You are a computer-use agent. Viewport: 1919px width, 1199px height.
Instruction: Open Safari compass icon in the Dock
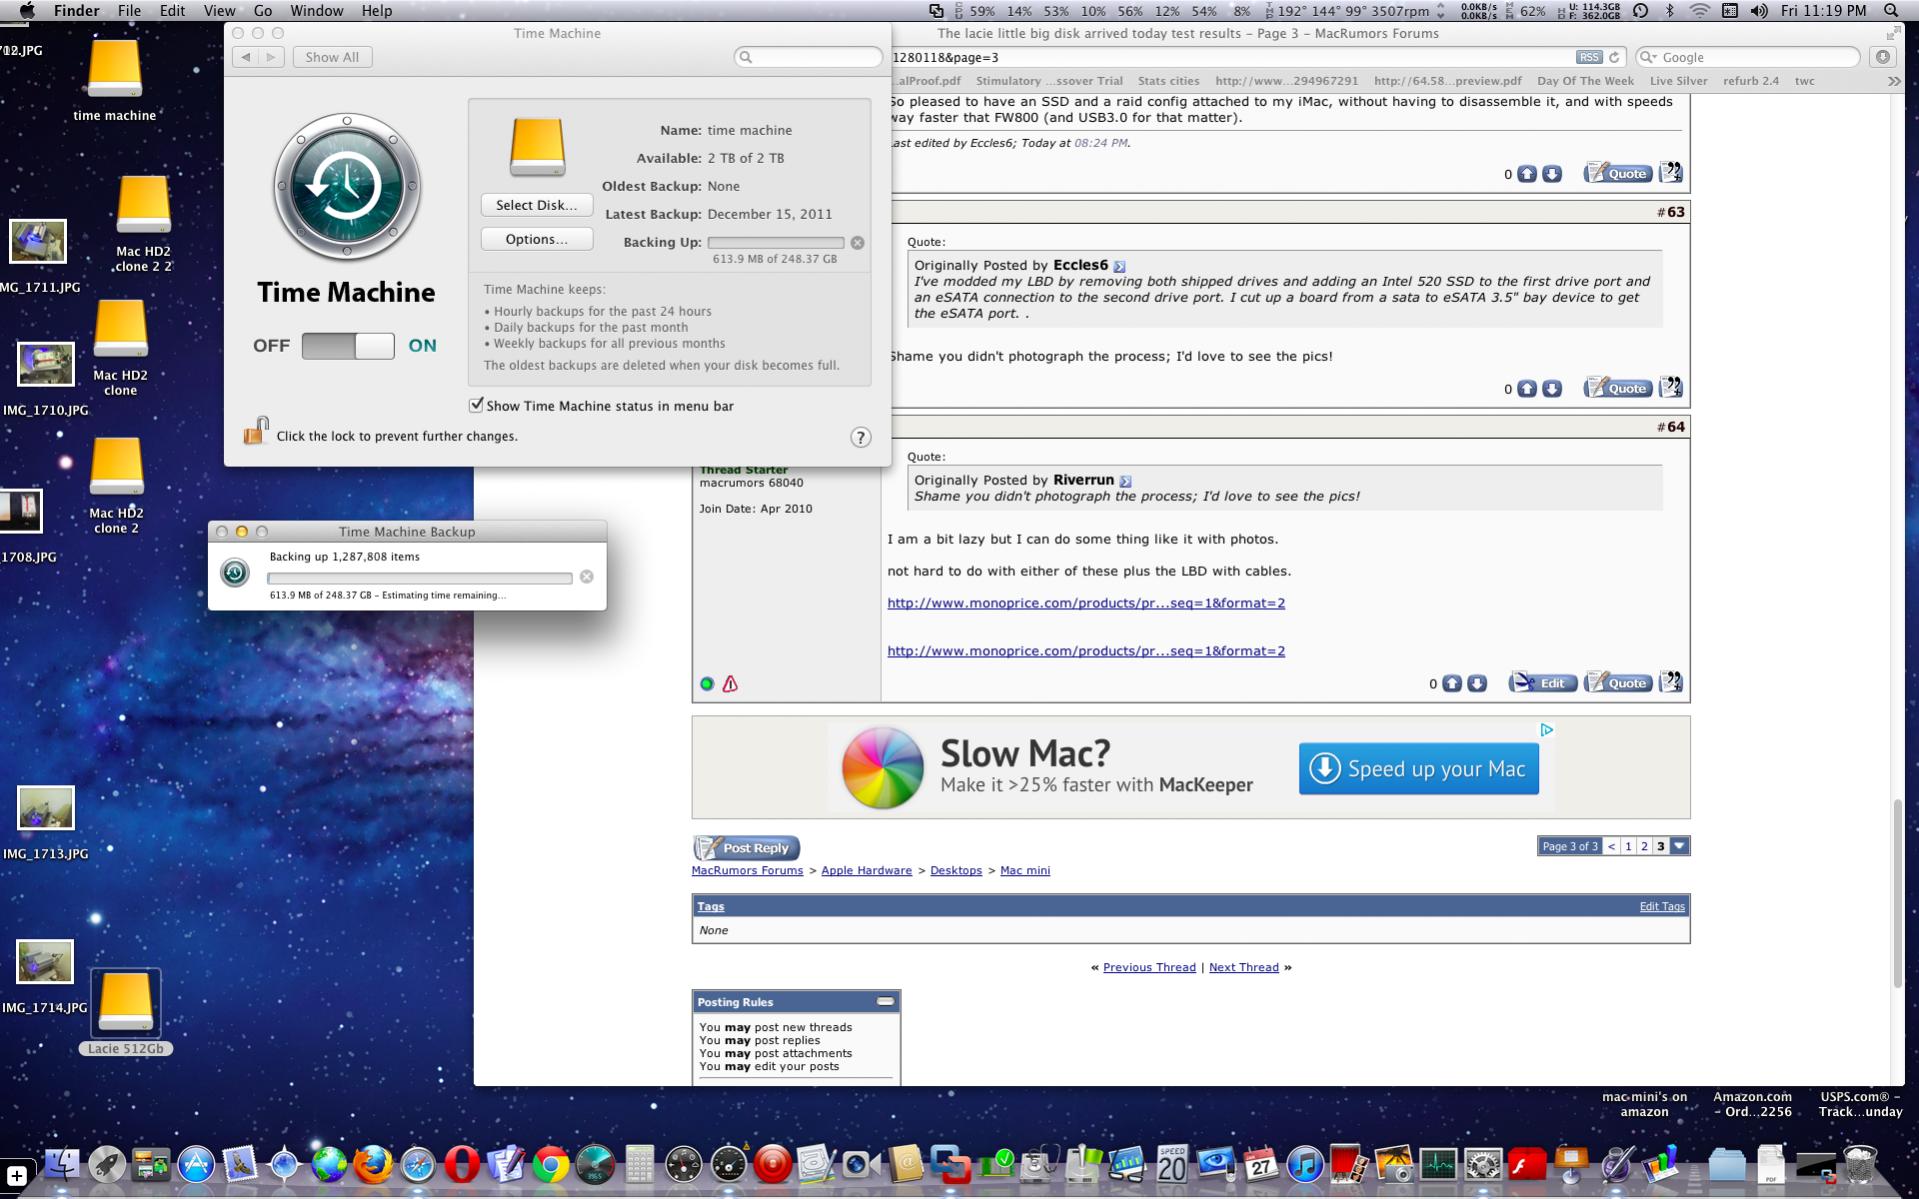[418, 1164]
